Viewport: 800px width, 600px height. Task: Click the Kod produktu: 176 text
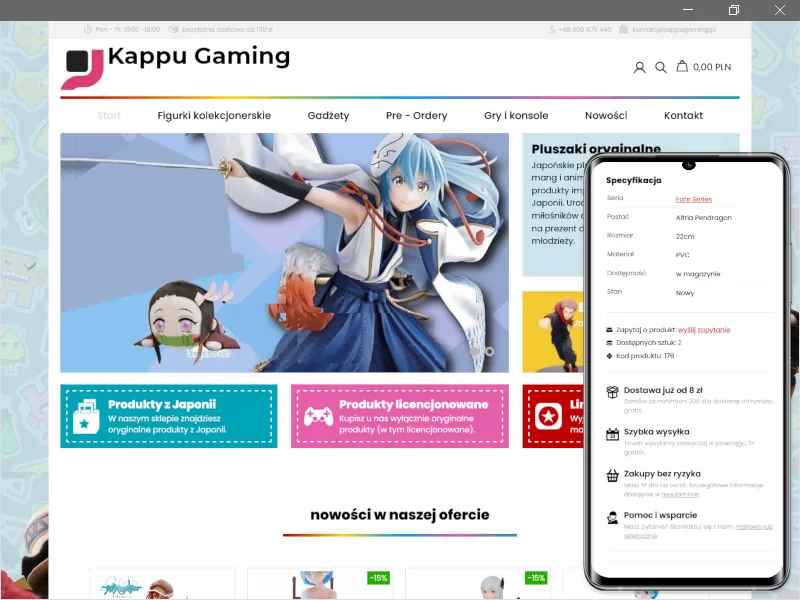coord(645,356)
